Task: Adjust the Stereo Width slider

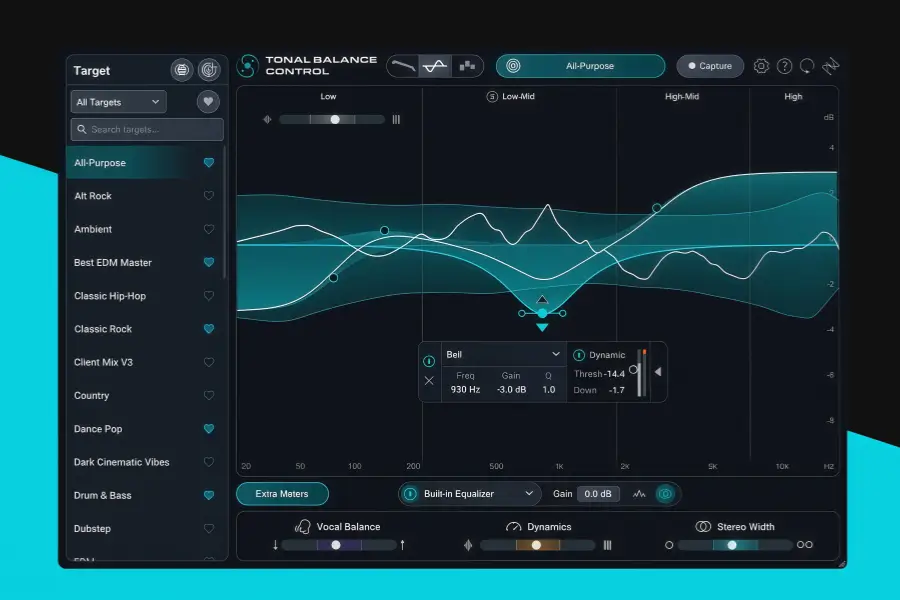Action: click(x=733, y=545)
